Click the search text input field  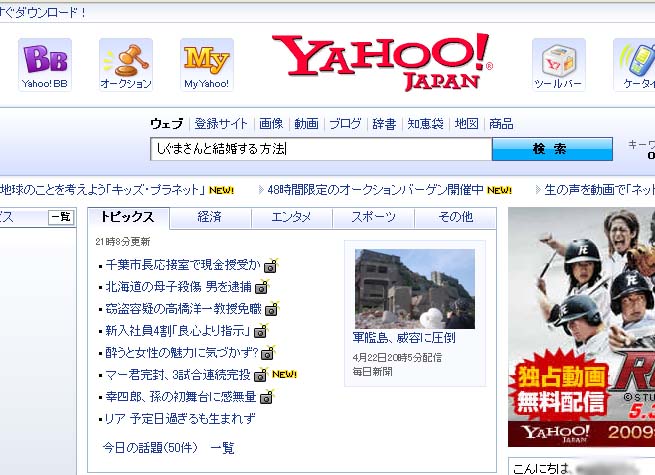(x=321, y=149)
